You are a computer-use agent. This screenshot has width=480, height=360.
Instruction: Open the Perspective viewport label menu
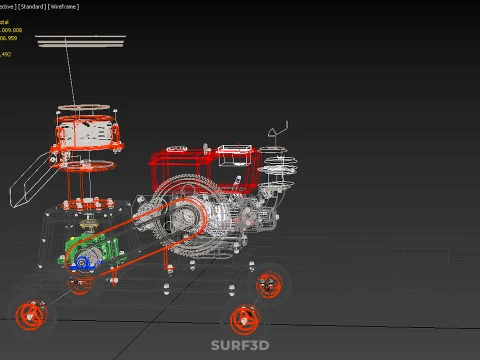pos(8,7)
